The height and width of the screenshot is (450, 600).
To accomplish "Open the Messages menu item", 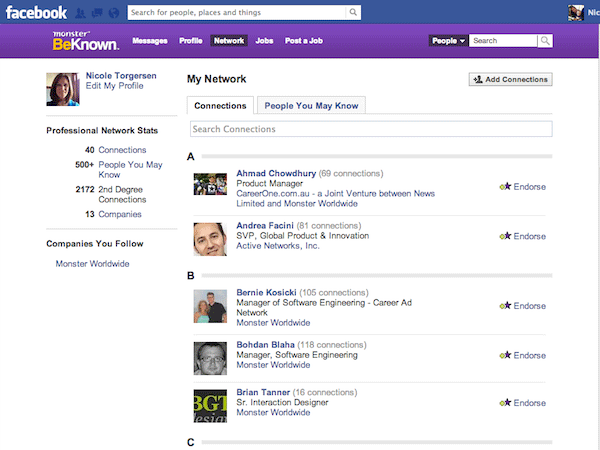I will click(x=150, y=41).
